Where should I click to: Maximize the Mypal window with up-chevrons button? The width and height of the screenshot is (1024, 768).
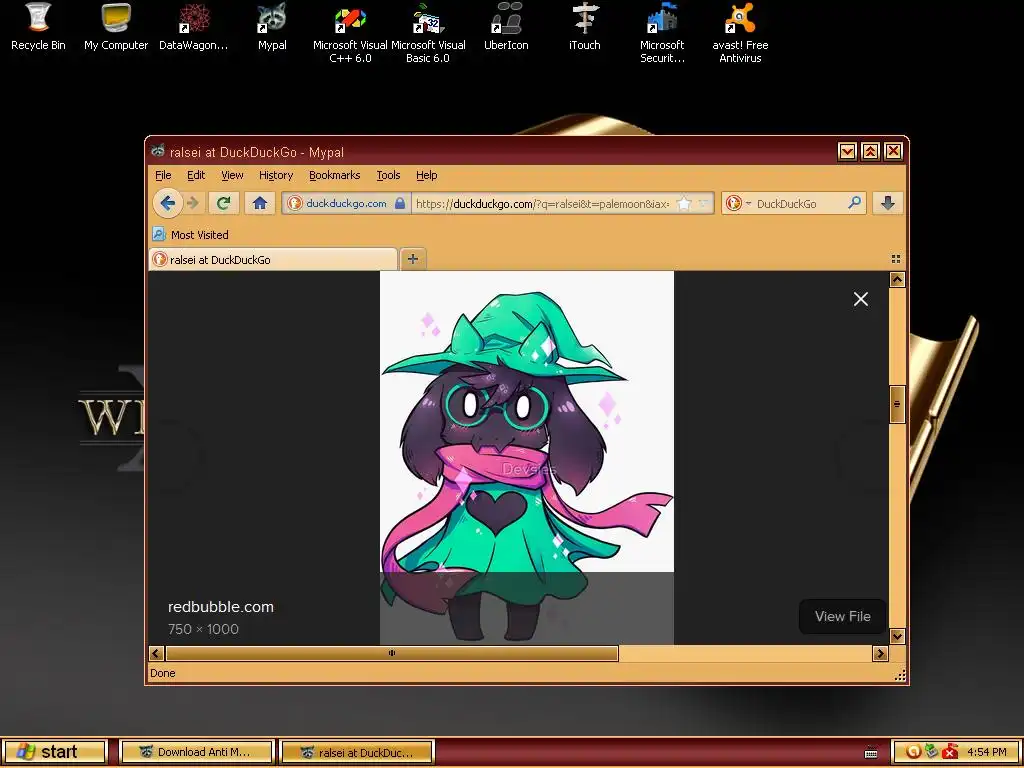click(x=870, y=152)
